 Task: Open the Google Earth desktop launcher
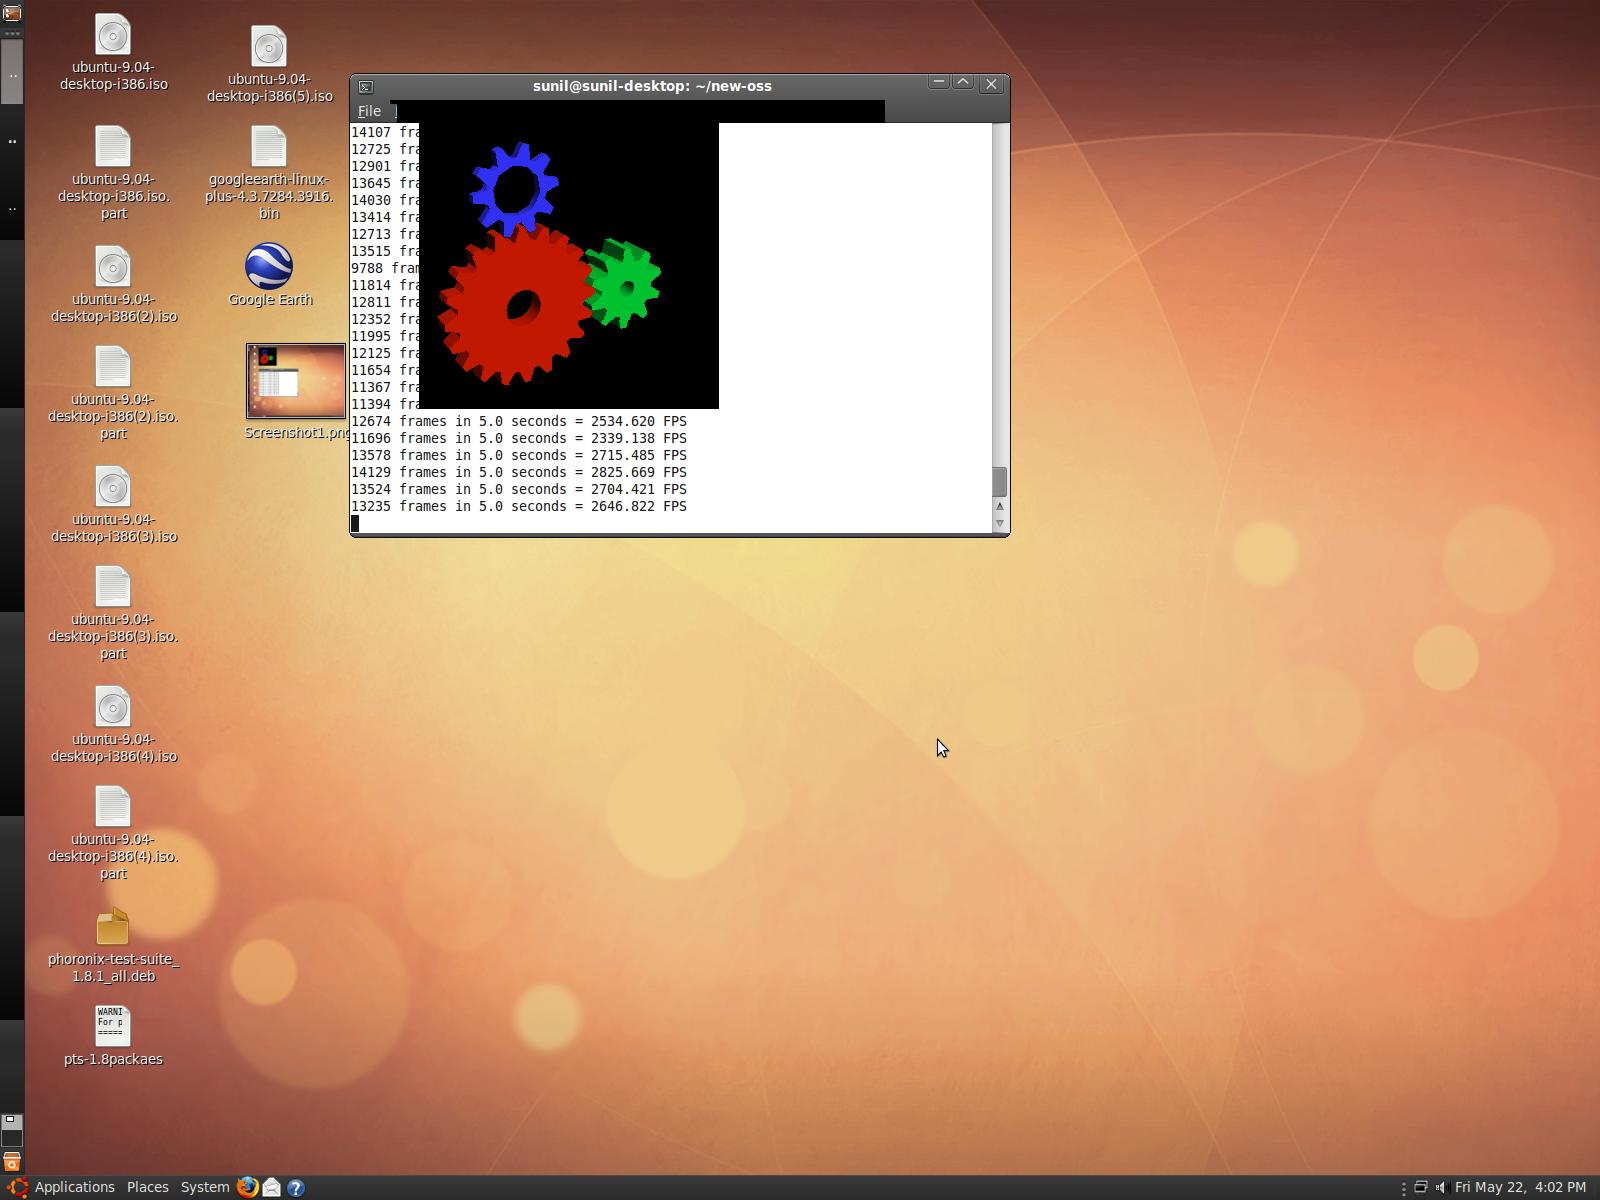(x=269, y=267)
